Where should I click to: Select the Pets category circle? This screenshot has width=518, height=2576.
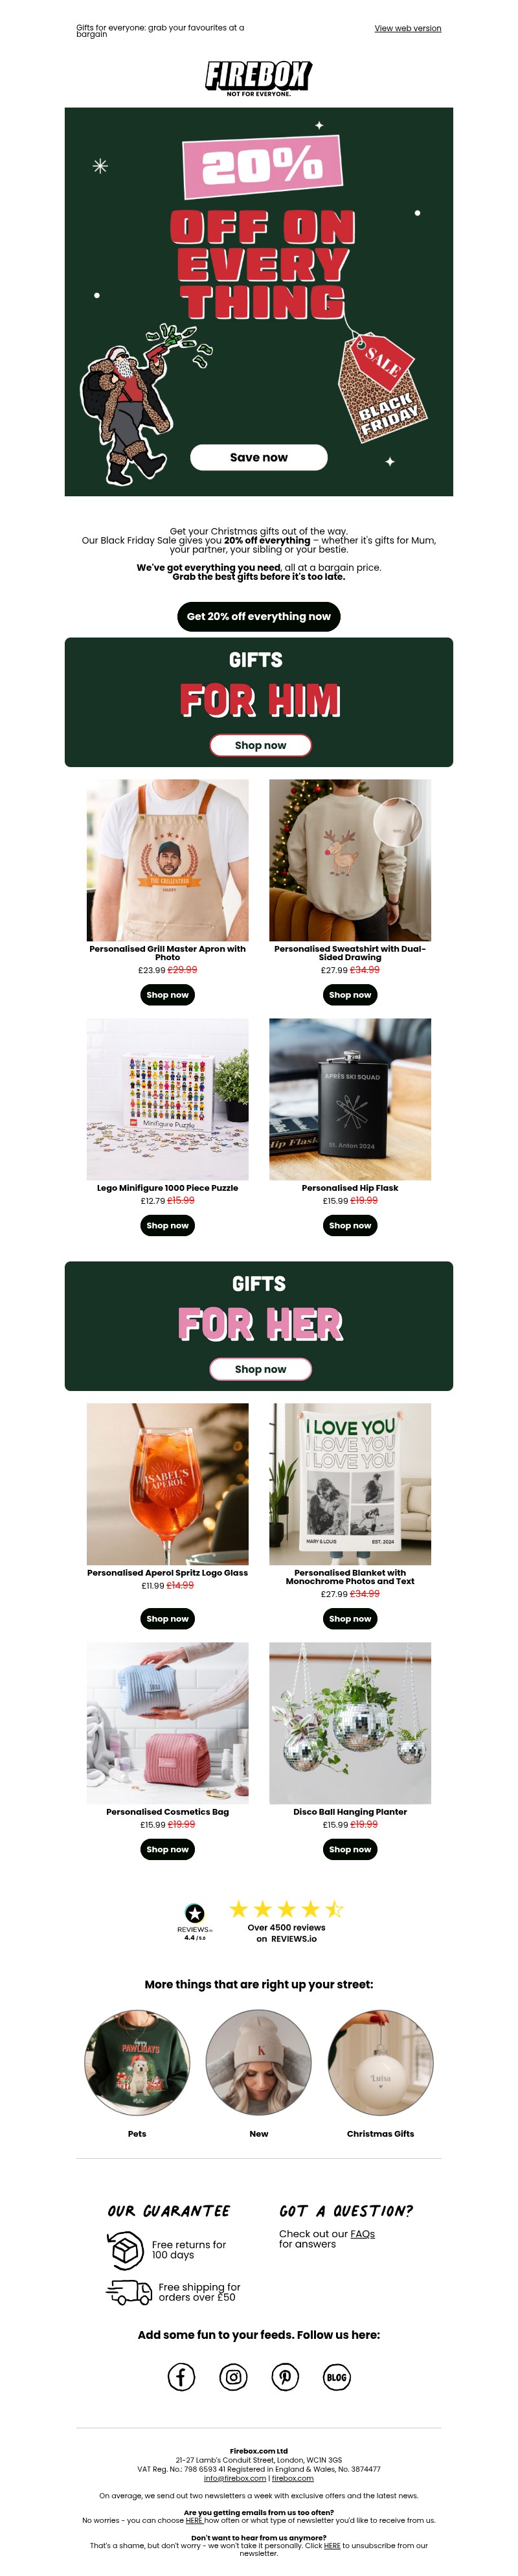point(137,2063)
